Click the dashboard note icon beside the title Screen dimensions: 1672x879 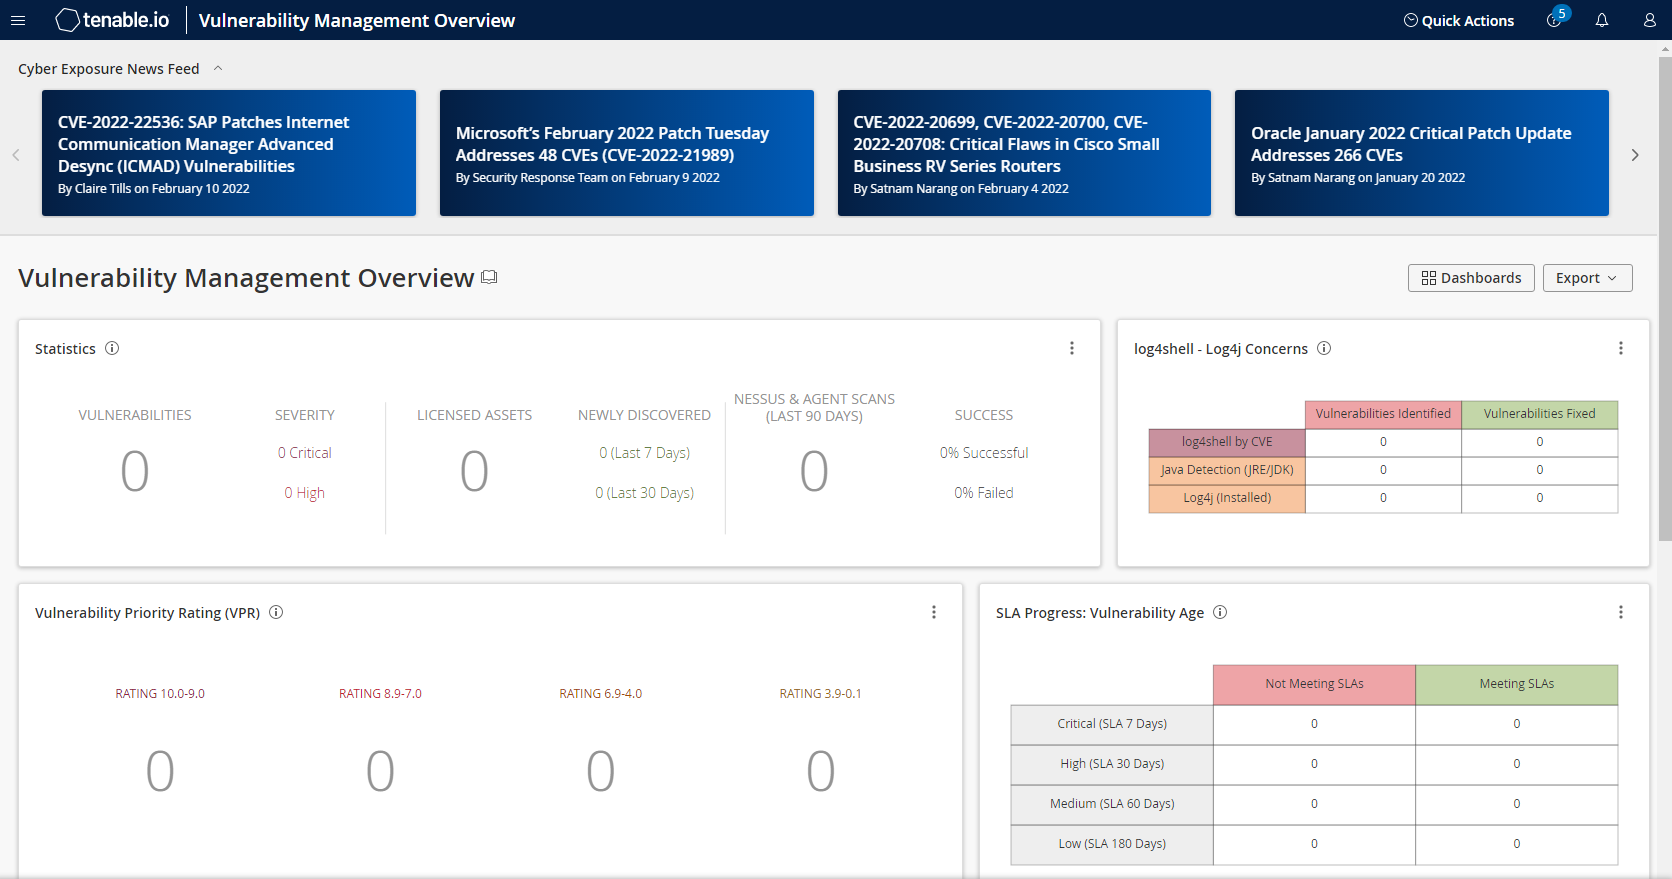point(489,277)
